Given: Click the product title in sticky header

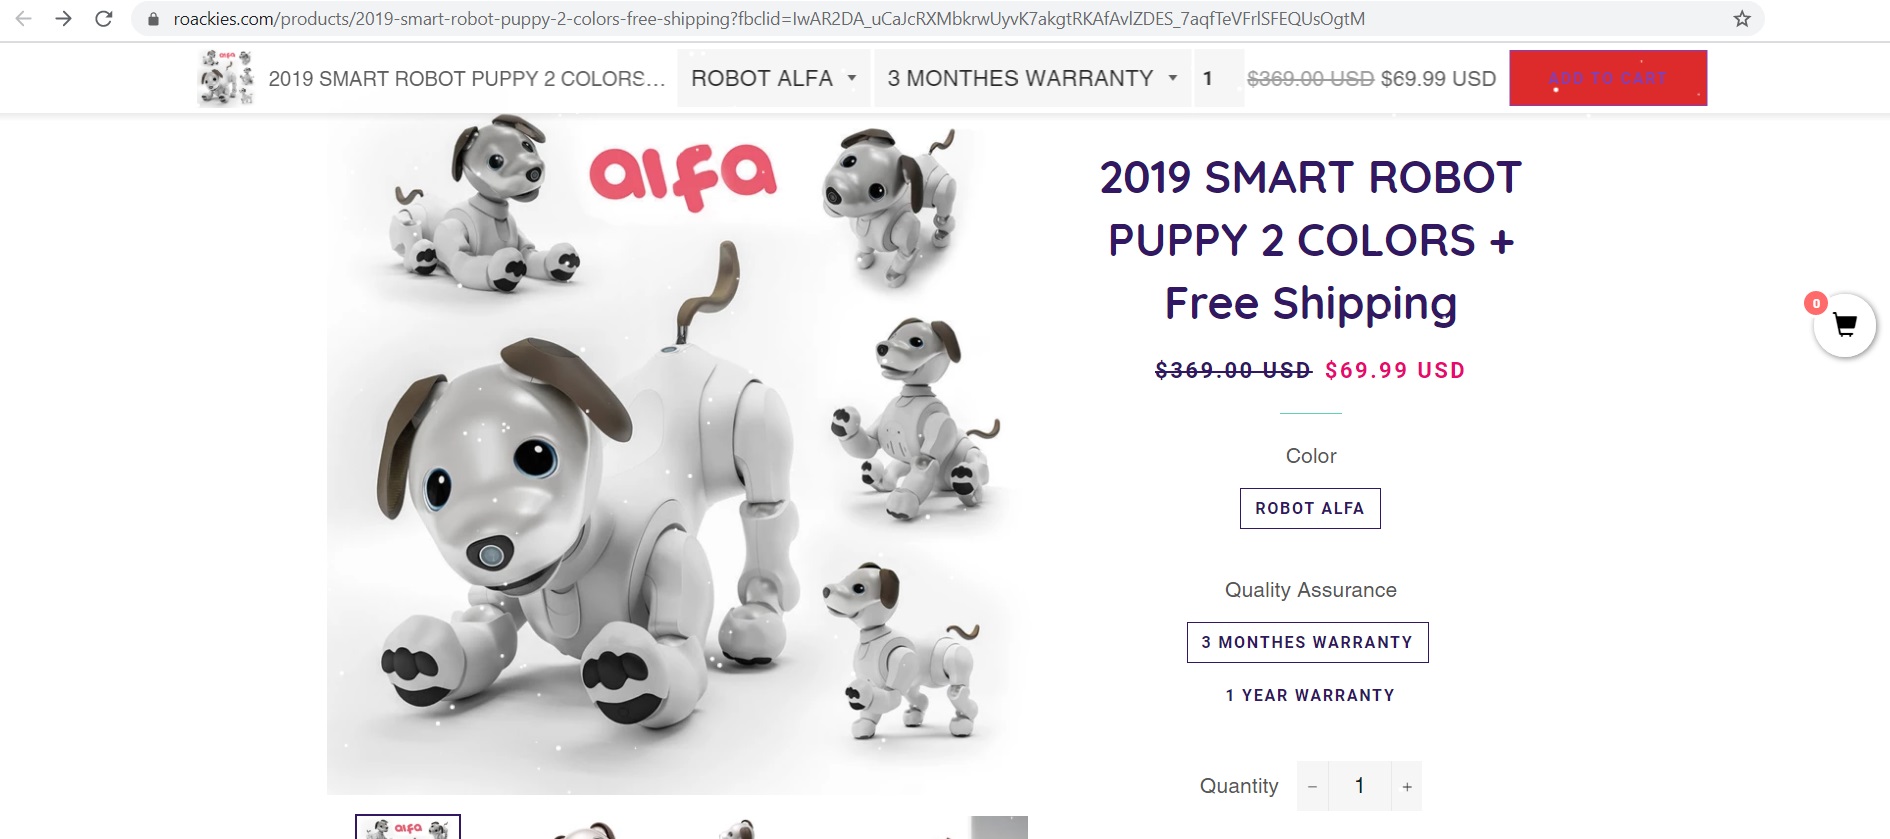Looking at the screenshot, I should point(466,78).
